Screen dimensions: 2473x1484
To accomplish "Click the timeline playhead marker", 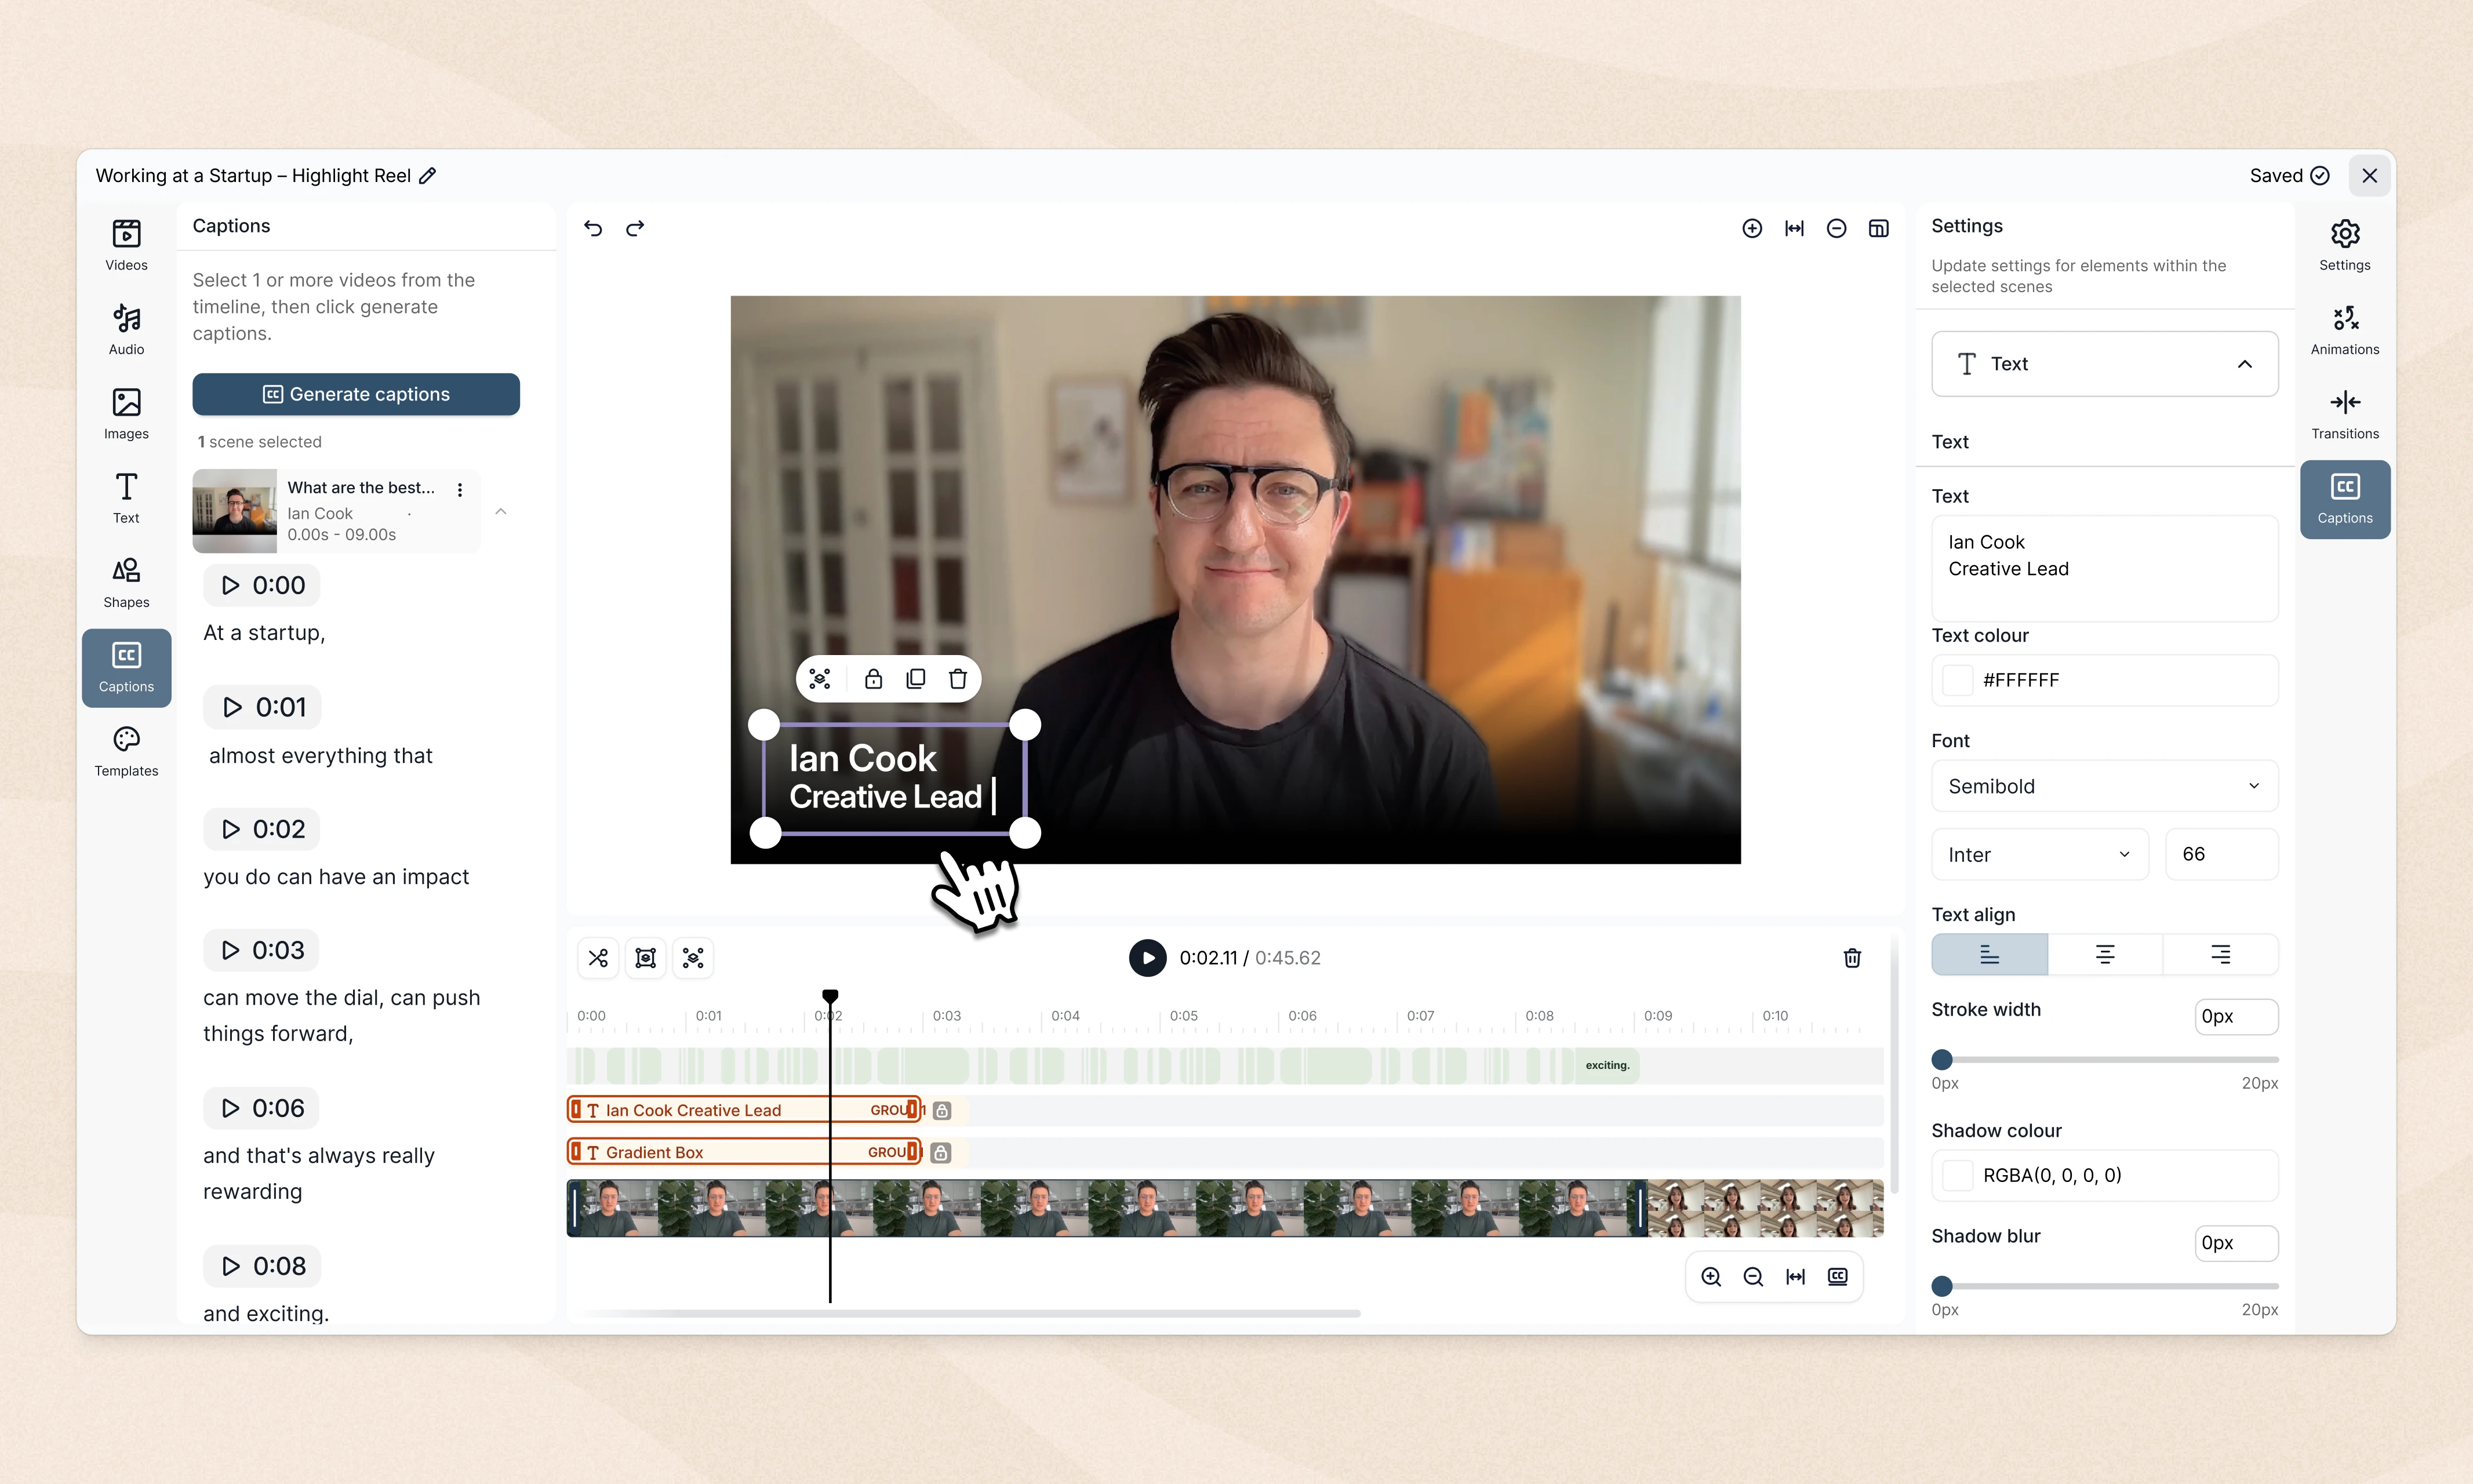I will point(830,996).
